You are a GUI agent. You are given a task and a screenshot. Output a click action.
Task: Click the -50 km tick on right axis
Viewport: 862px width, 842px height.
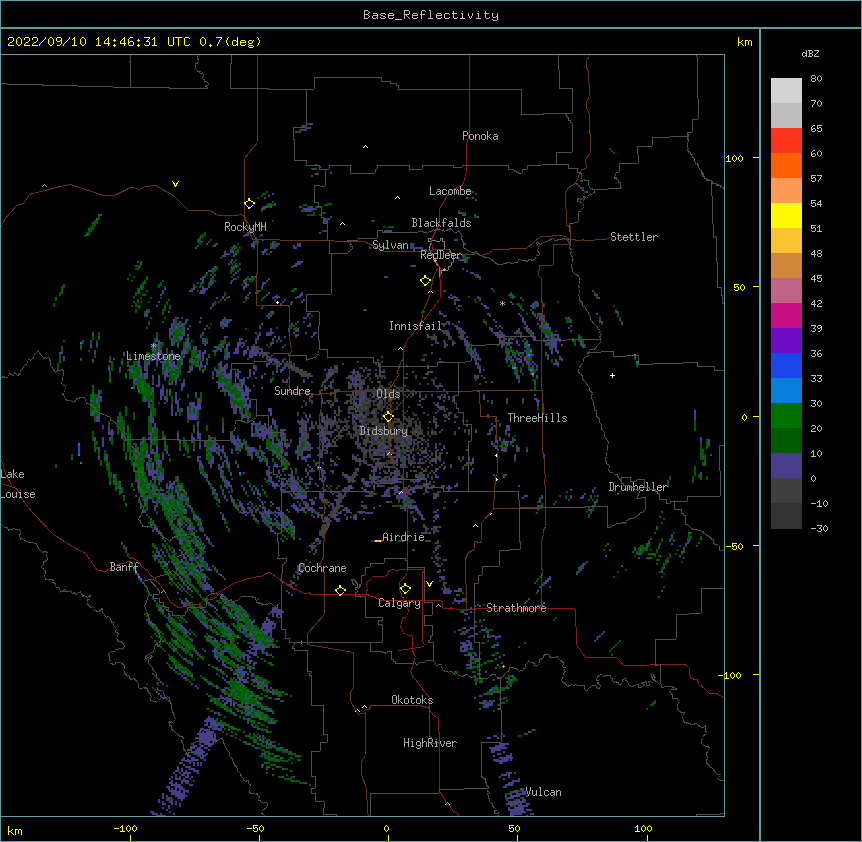tap(734, 546)
